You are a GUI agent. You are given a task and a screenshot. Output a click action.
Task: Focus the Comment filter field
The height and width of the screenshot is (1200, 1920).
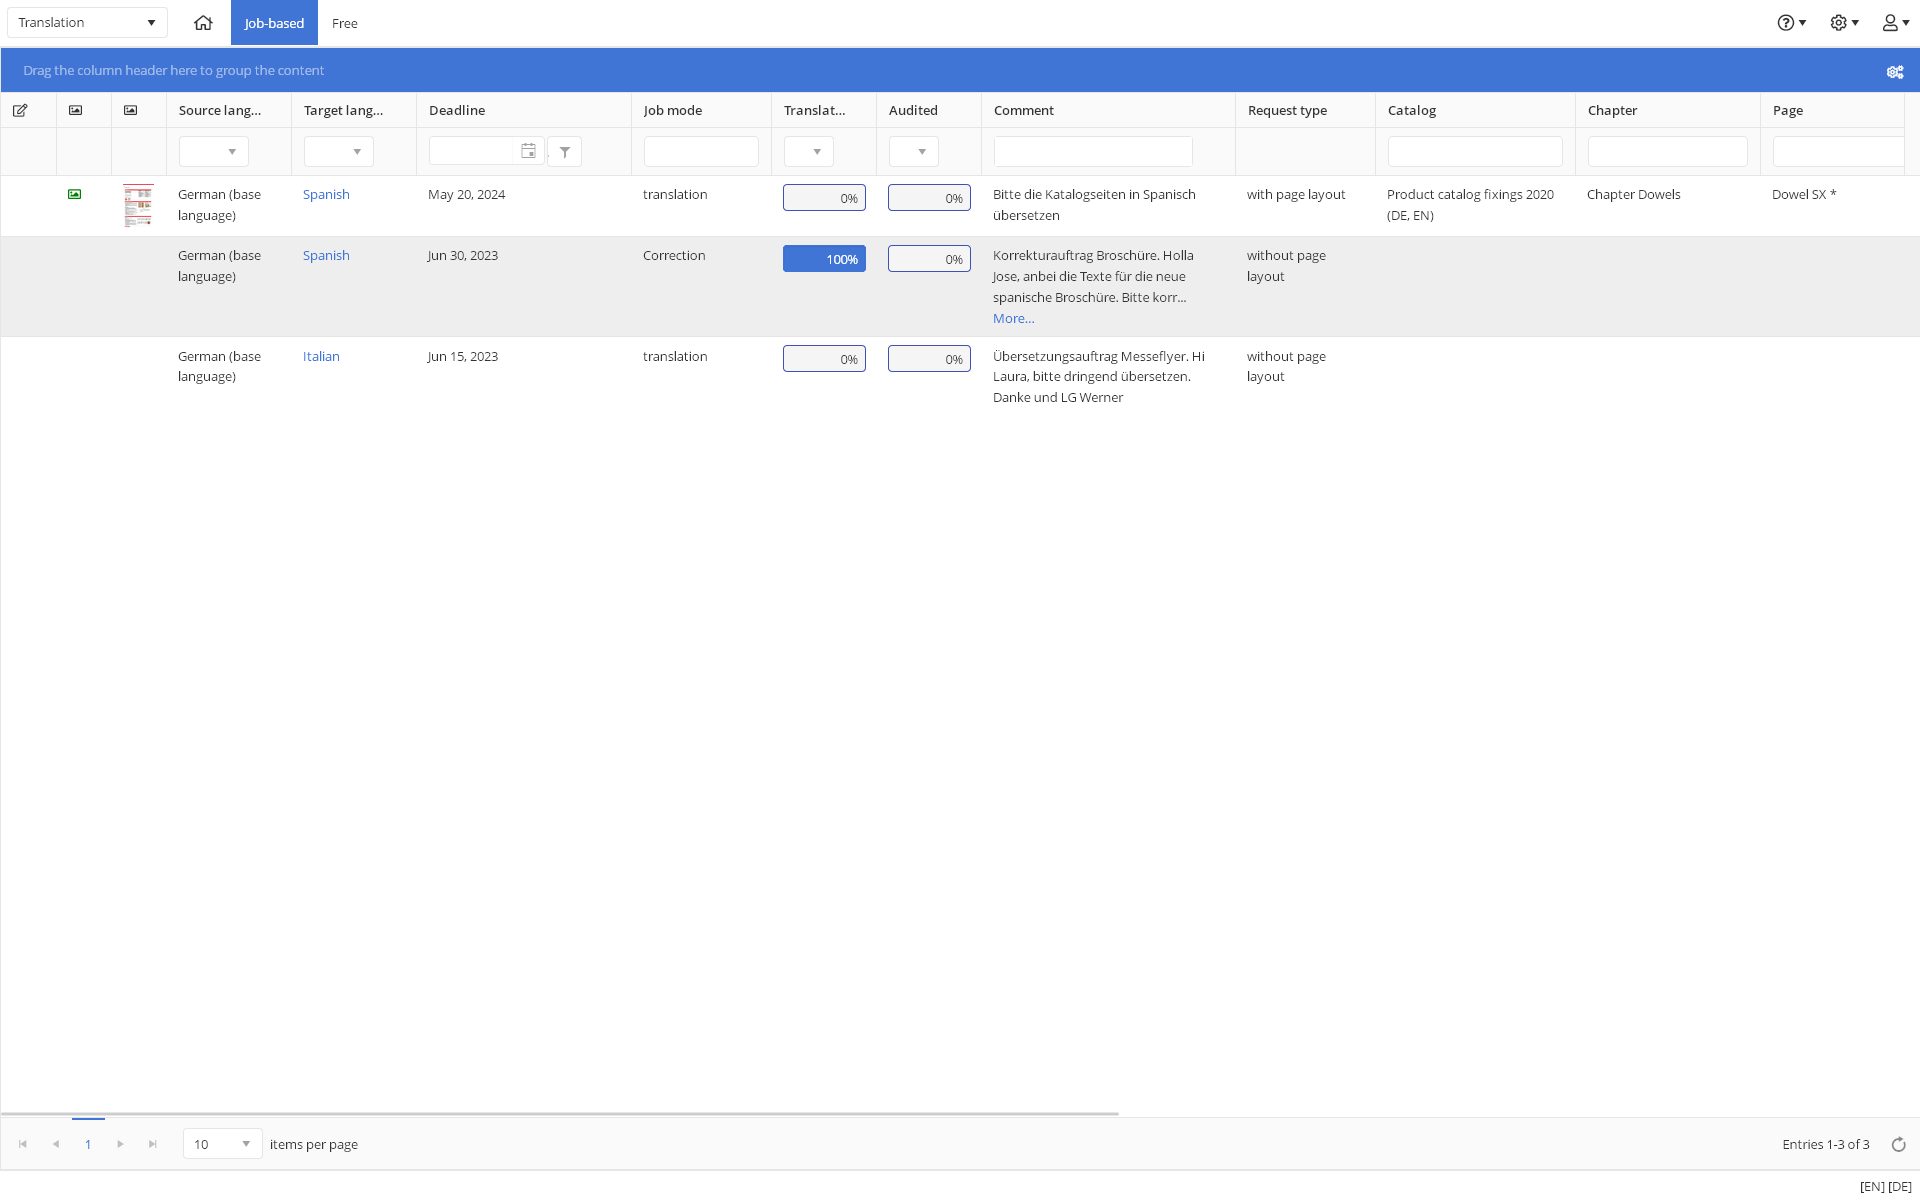[x=1093, y=152]
